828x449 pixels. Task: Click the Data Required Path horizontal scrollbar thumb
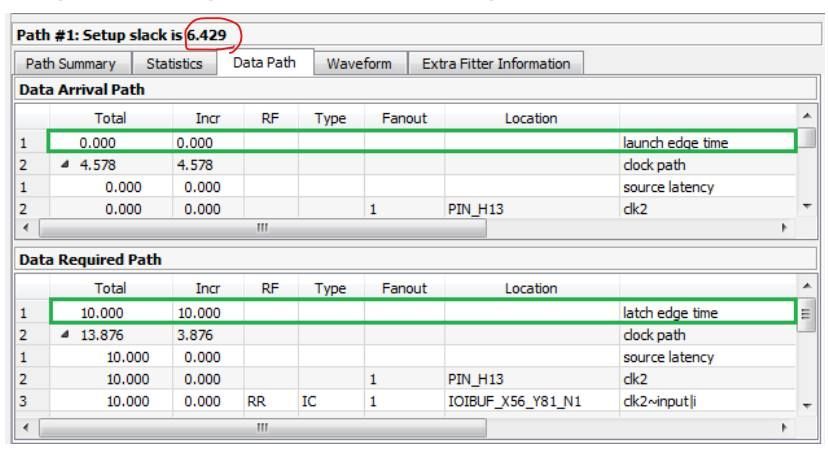[262, 427]
